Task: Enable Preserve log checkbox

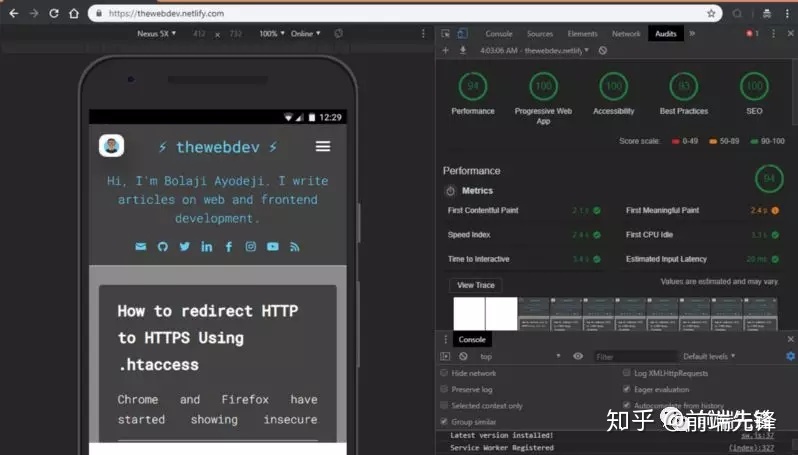Action: click(x=444, y=389)
